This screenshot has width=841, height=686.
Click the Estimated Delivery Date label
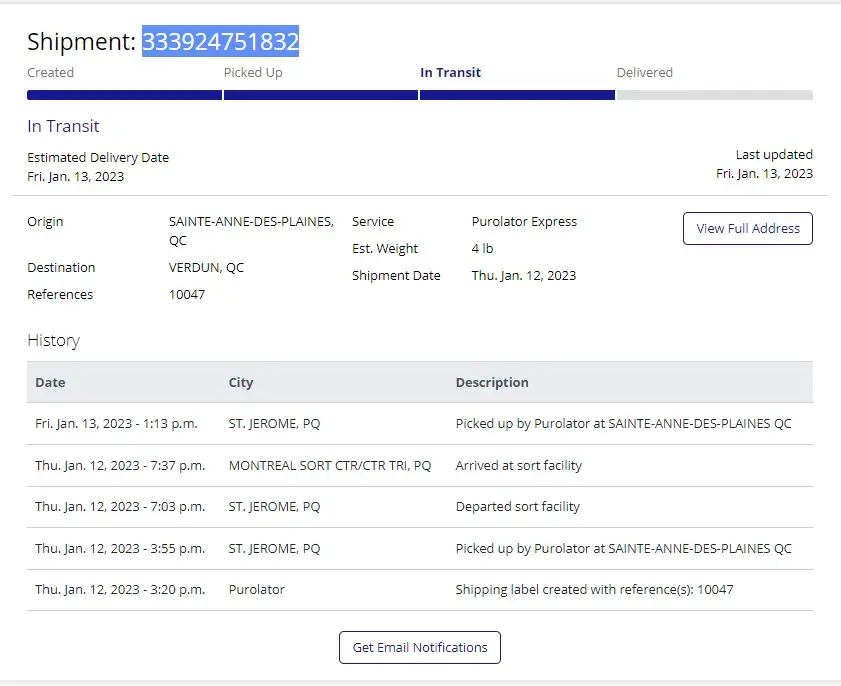tap(98, 157)
